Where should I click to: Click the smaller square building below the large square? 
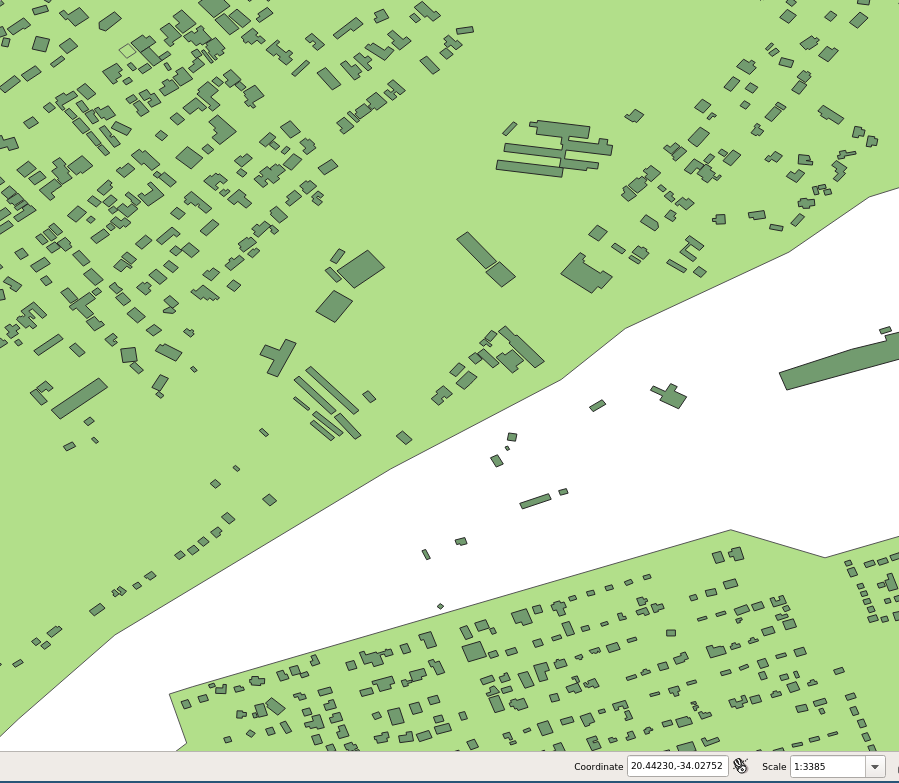[x=334, y=306]
